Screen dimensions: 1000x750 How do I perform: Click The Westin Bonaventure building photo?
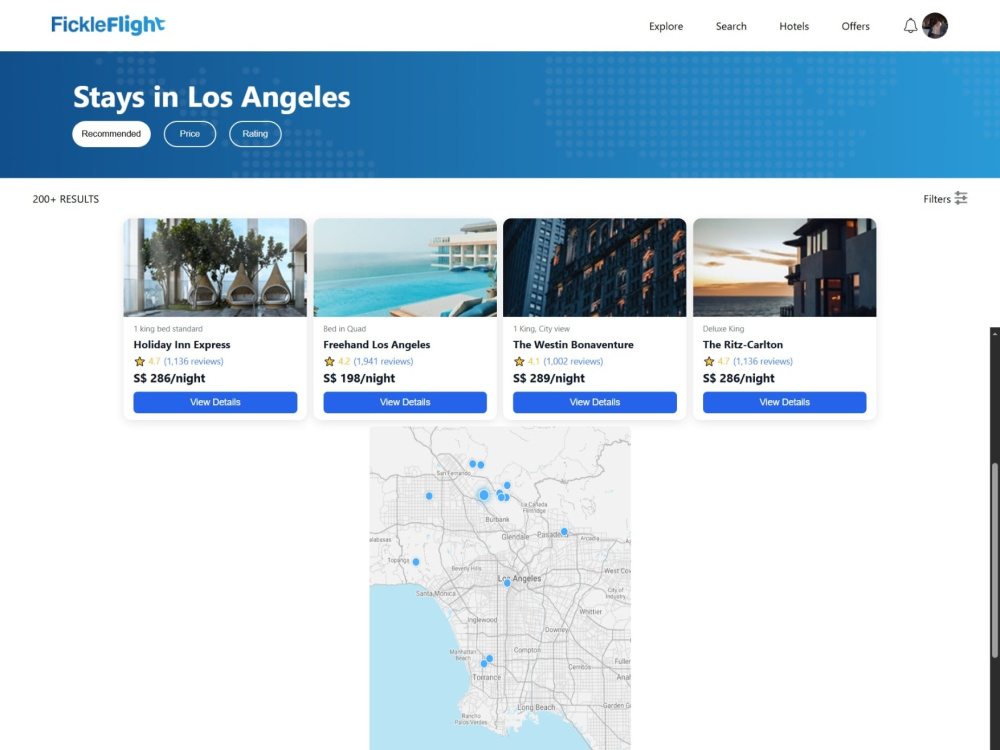pyautogui.click(x=594, y=267)
